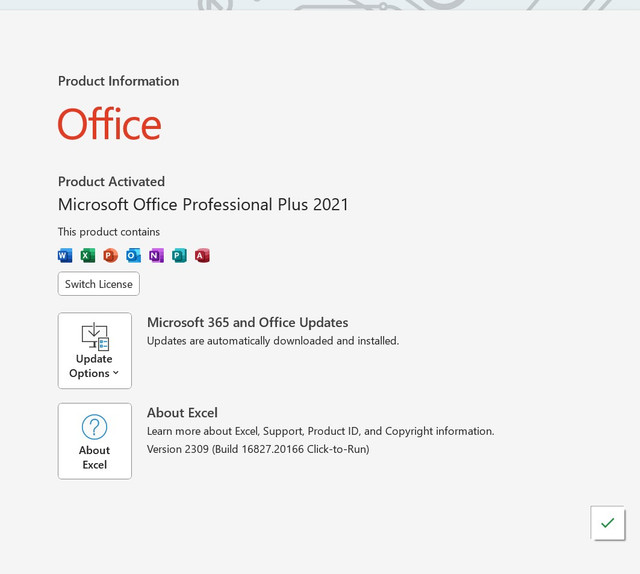Click the Publisher app icon
This screenshot has height=574, width=640.
(x=179, y=256)
